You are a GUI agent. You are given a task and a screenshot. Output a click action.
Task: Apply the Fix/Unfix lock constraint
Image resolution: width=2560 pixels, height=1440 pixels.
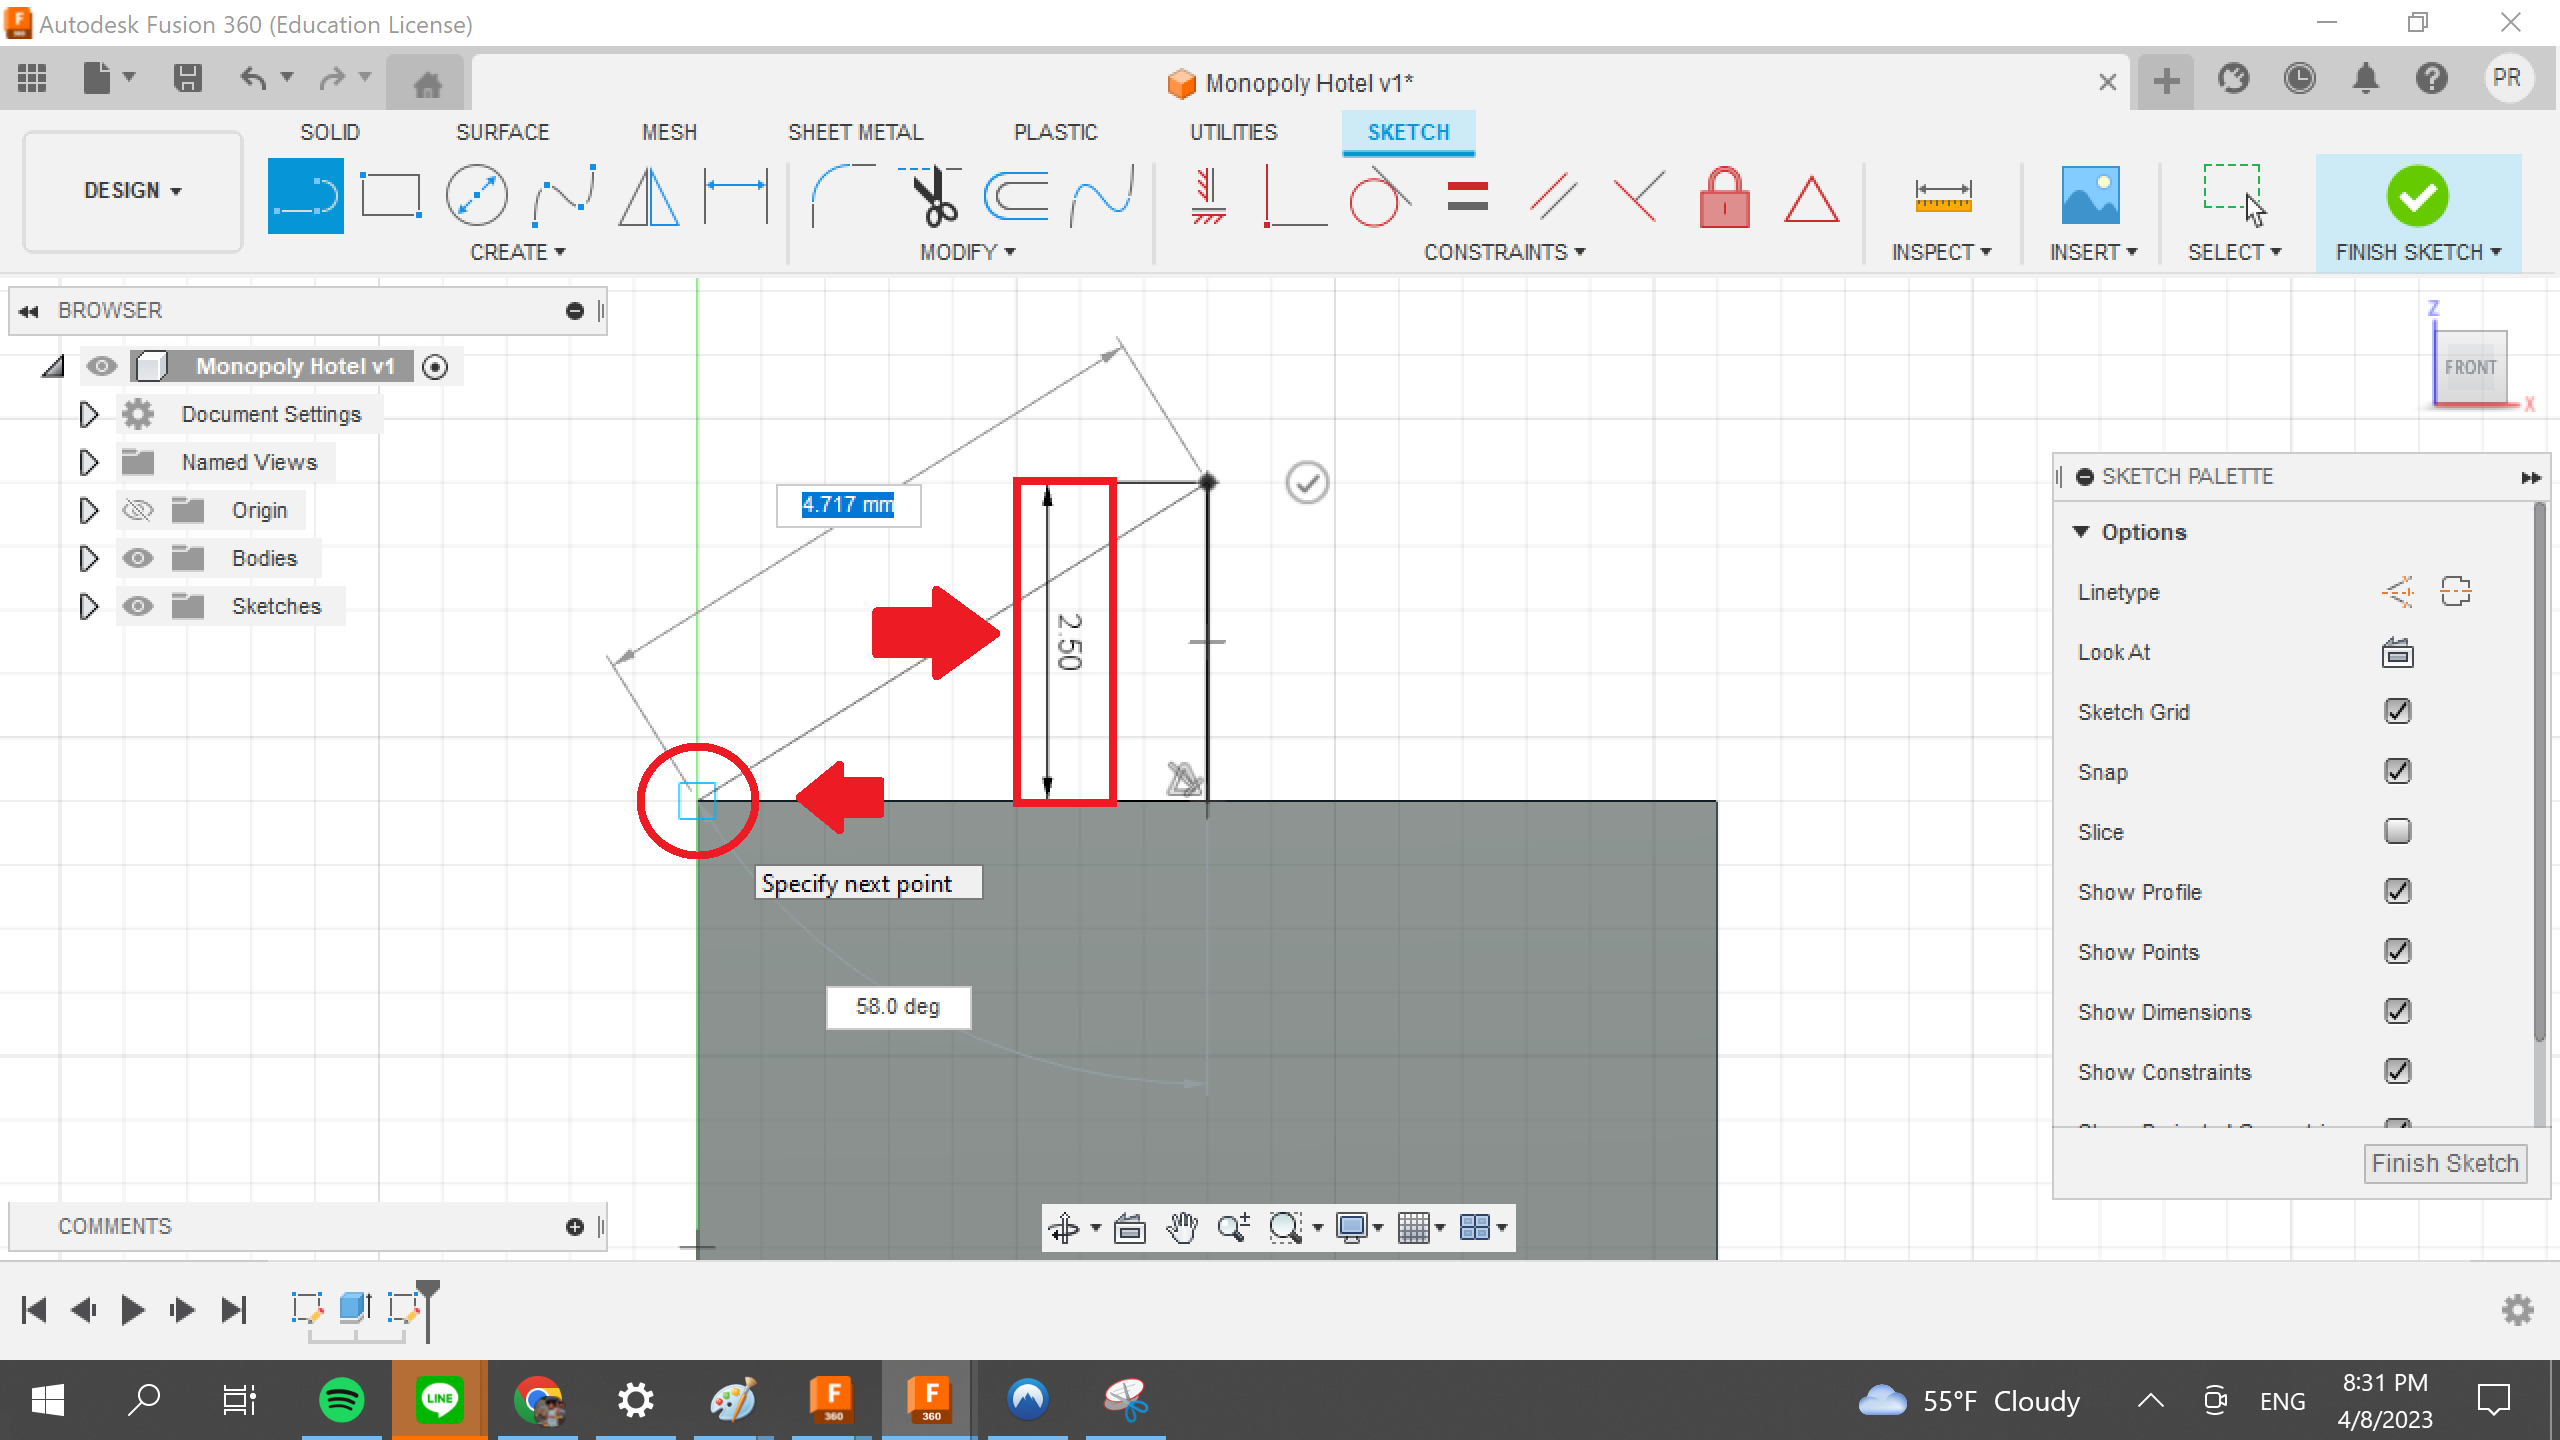point(1725,195)
